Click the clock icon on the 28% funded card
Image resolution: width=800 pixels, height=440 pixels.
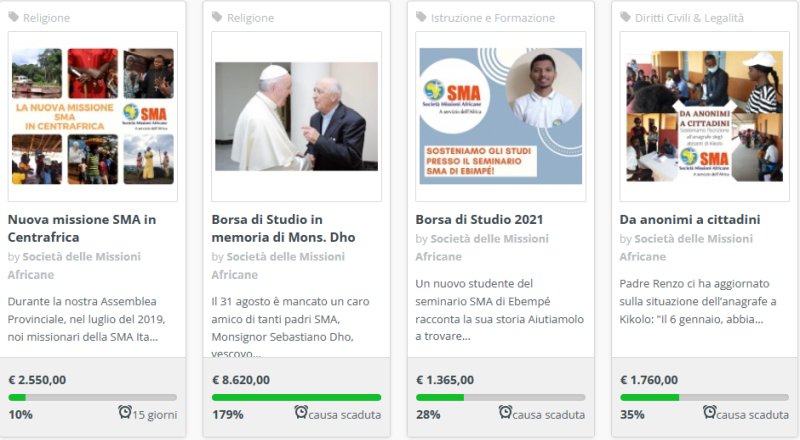[x=505, y=413]
